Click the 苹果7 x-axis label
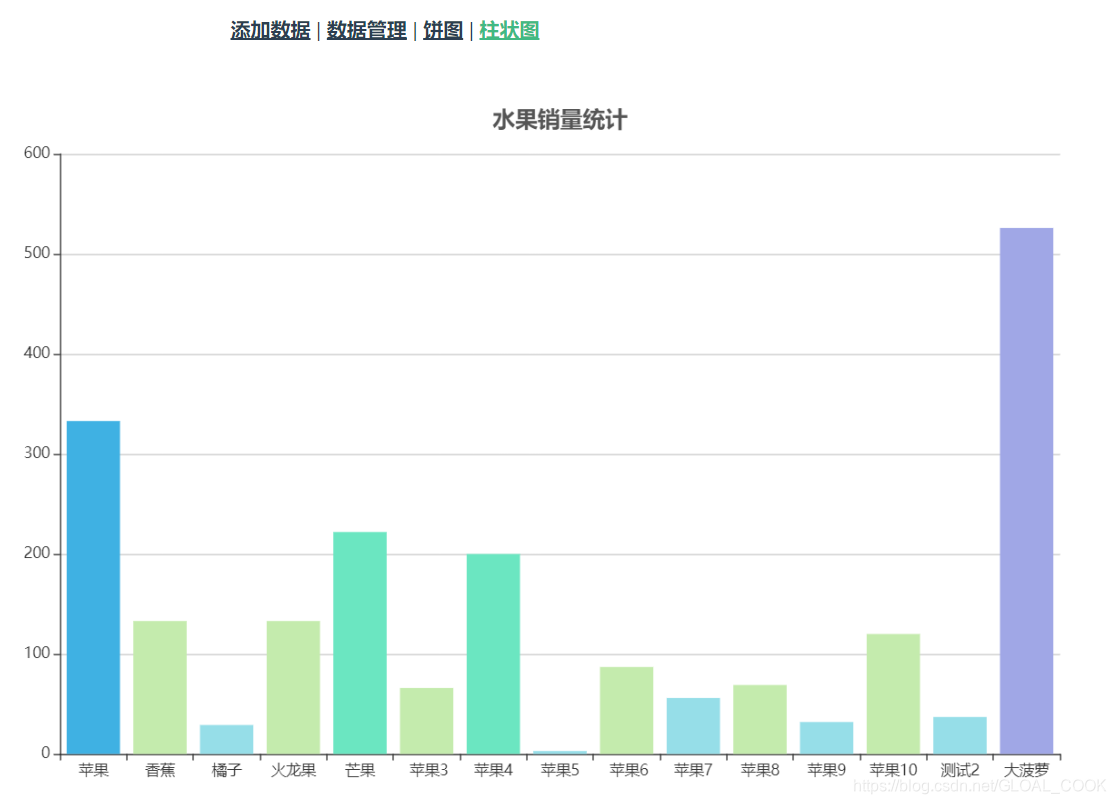Screen dimensions: 1116x804 693,770
